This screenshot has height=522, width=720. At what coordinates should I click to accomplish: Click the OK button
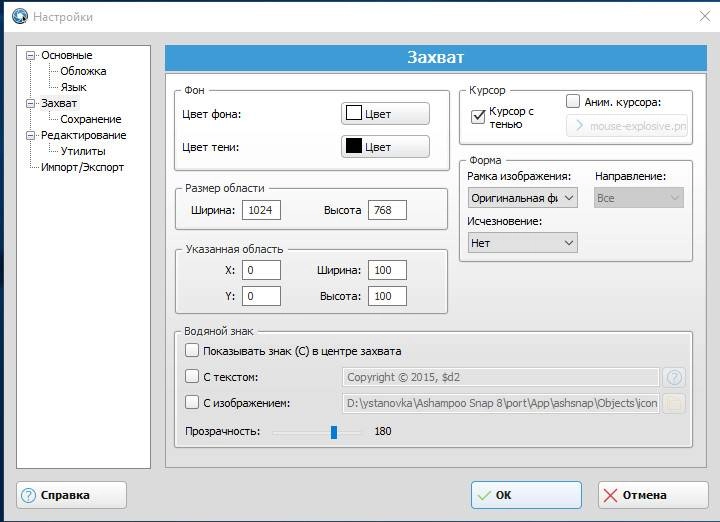tap(526, 495)
